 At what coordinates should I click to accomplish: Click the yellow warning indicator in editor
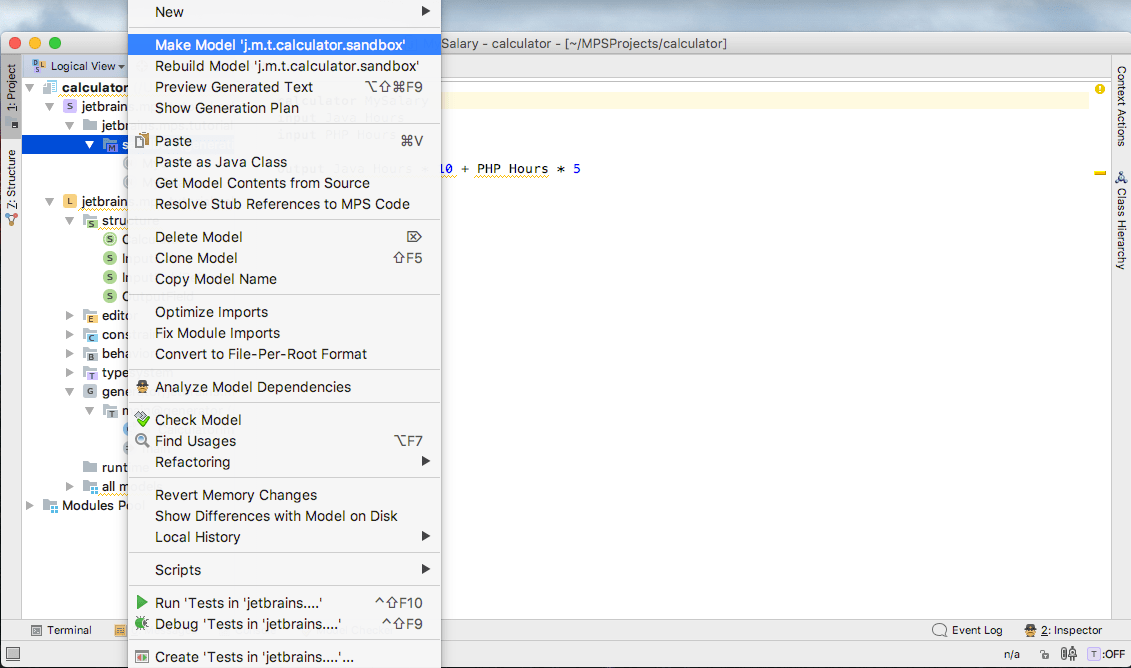1100,89
